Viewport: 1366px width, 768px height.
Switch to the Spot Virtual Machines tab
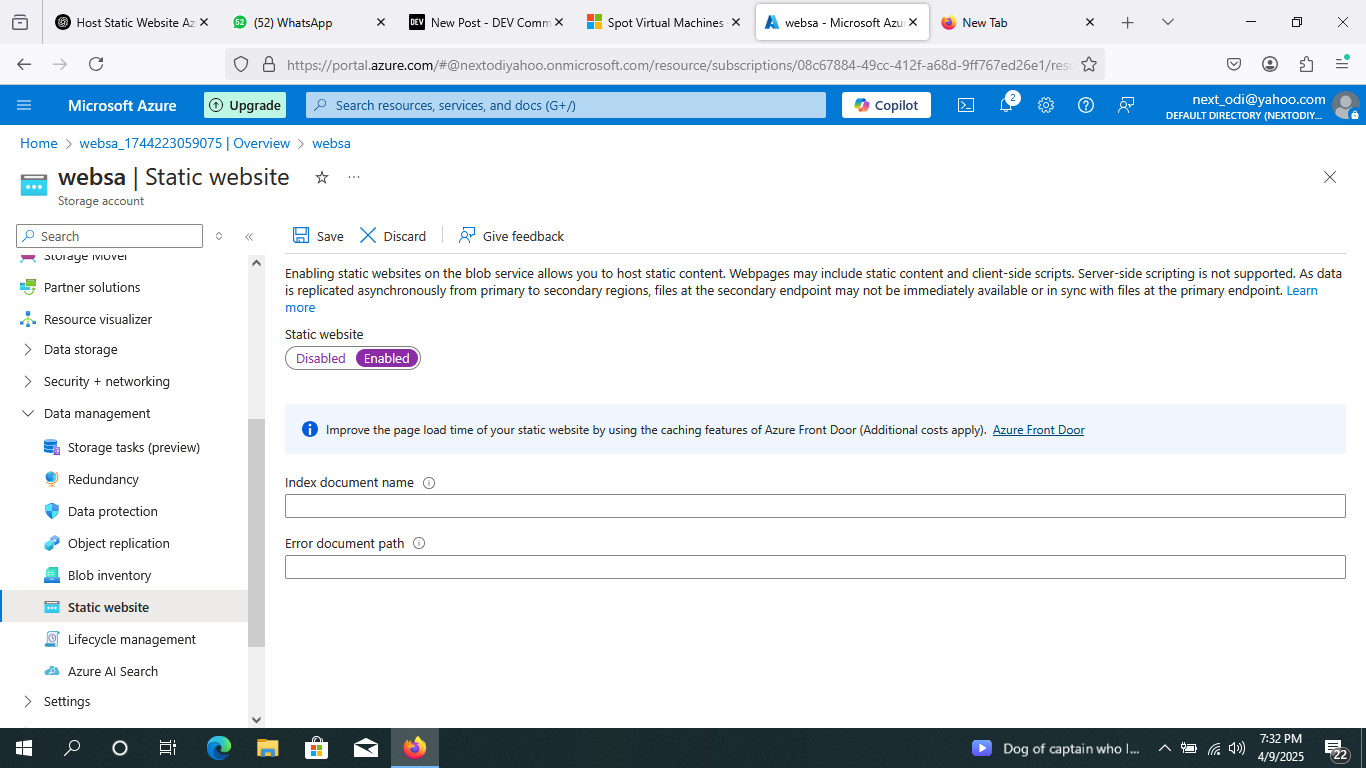[663, 22]
